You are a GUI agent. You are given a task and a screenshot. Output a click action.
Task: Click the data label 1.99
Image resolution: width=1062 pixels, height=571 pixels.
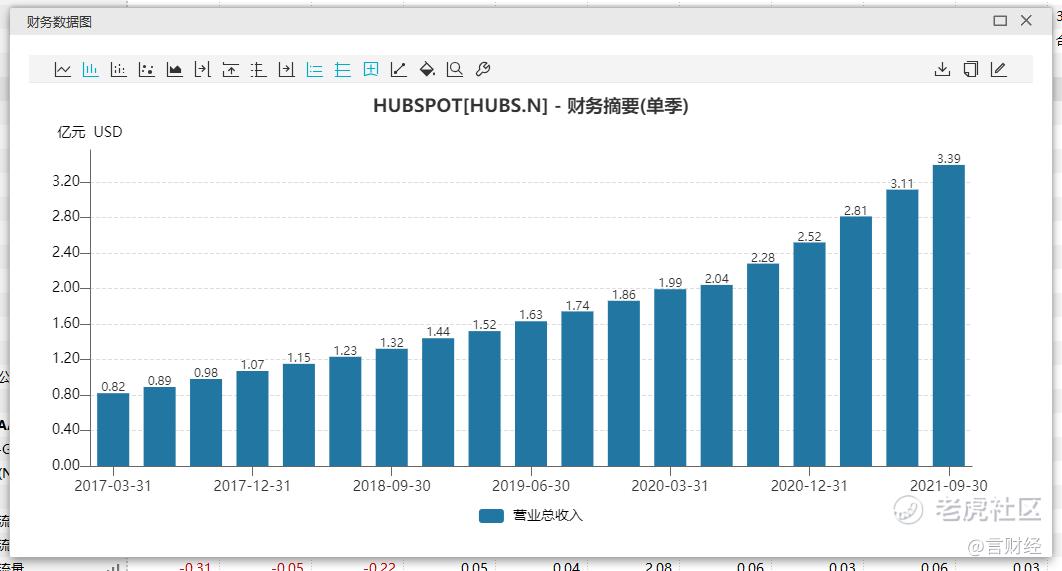pos(670,282)
